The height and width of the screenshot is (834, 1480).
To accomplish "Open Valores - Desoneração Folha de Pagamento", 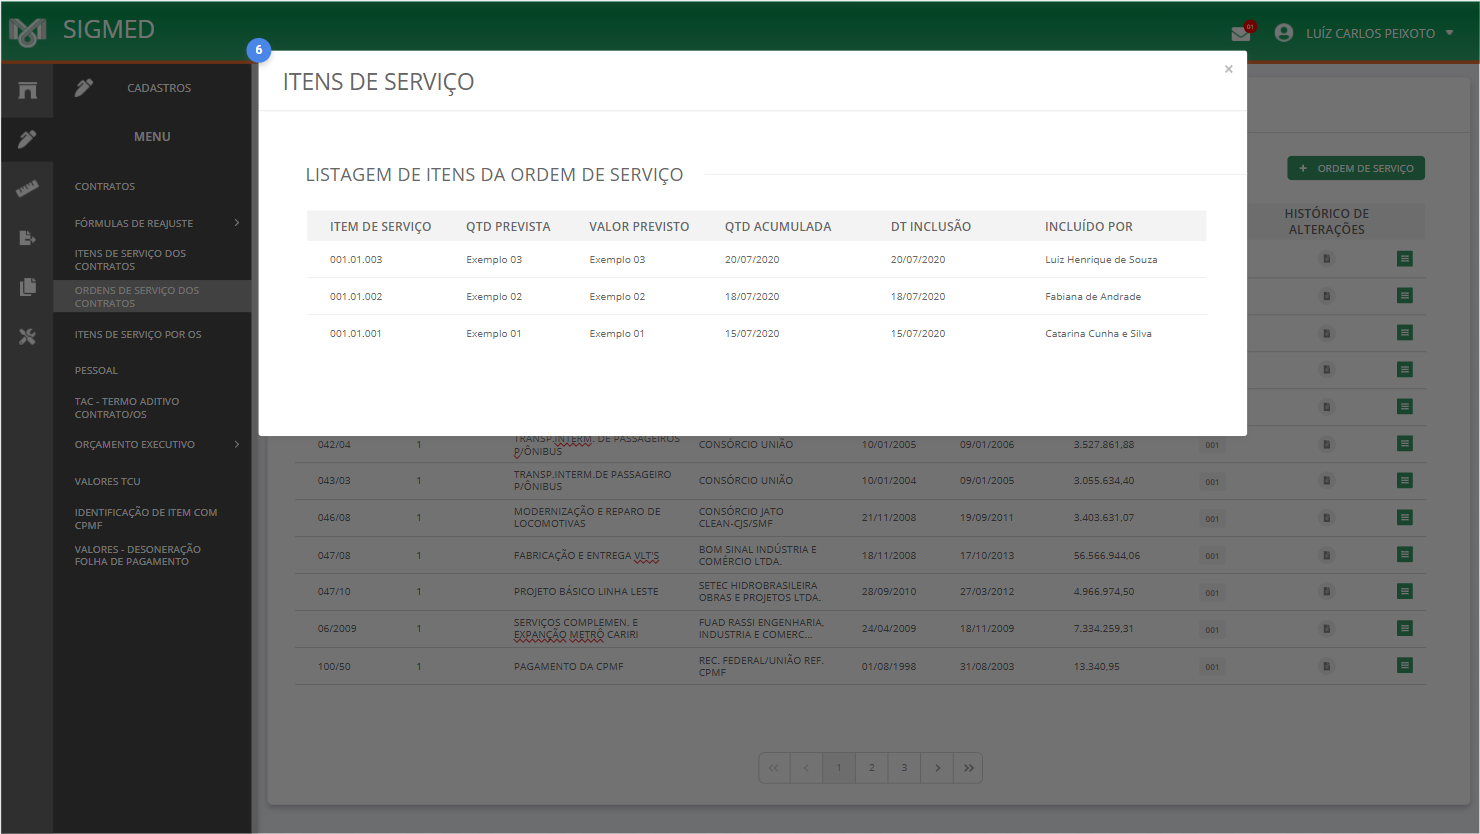I will [x=138, y=555].
